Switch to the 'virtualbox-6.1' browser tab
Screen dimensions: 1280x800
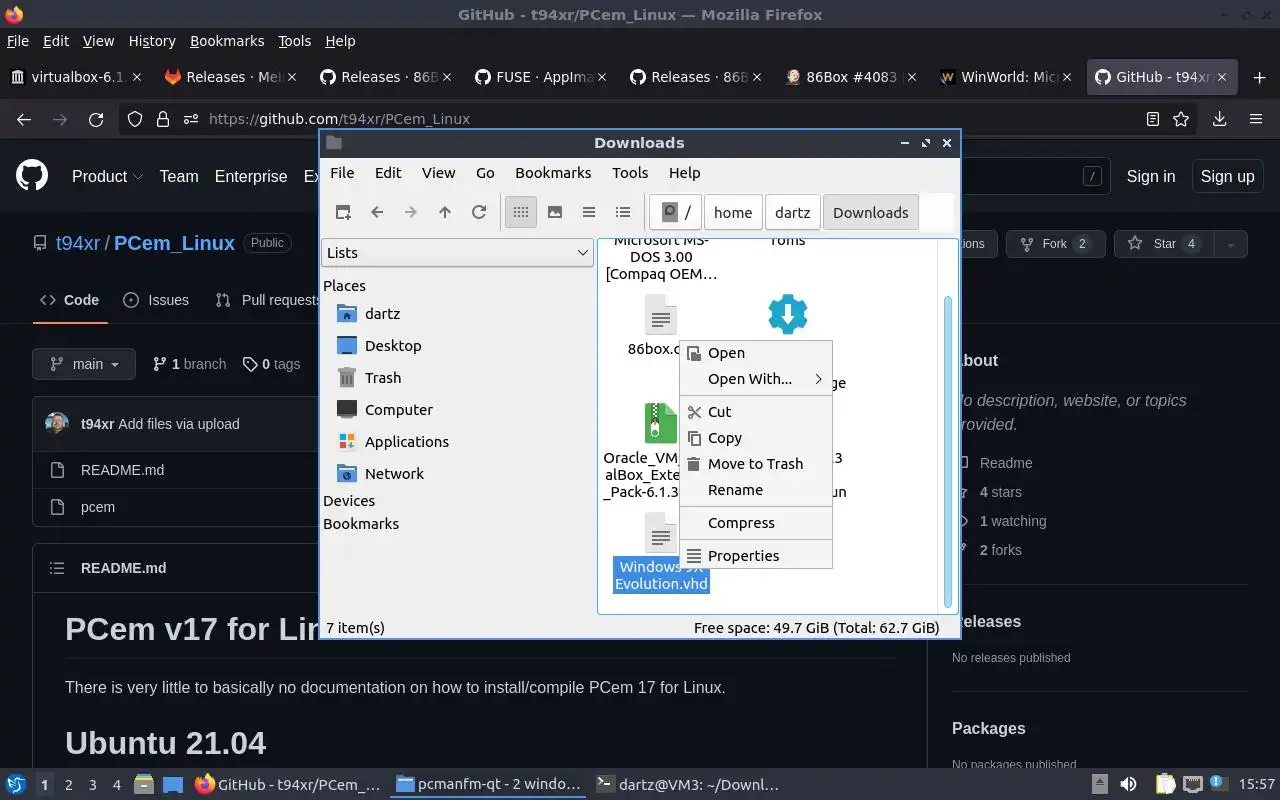click(x=76, y=77)
